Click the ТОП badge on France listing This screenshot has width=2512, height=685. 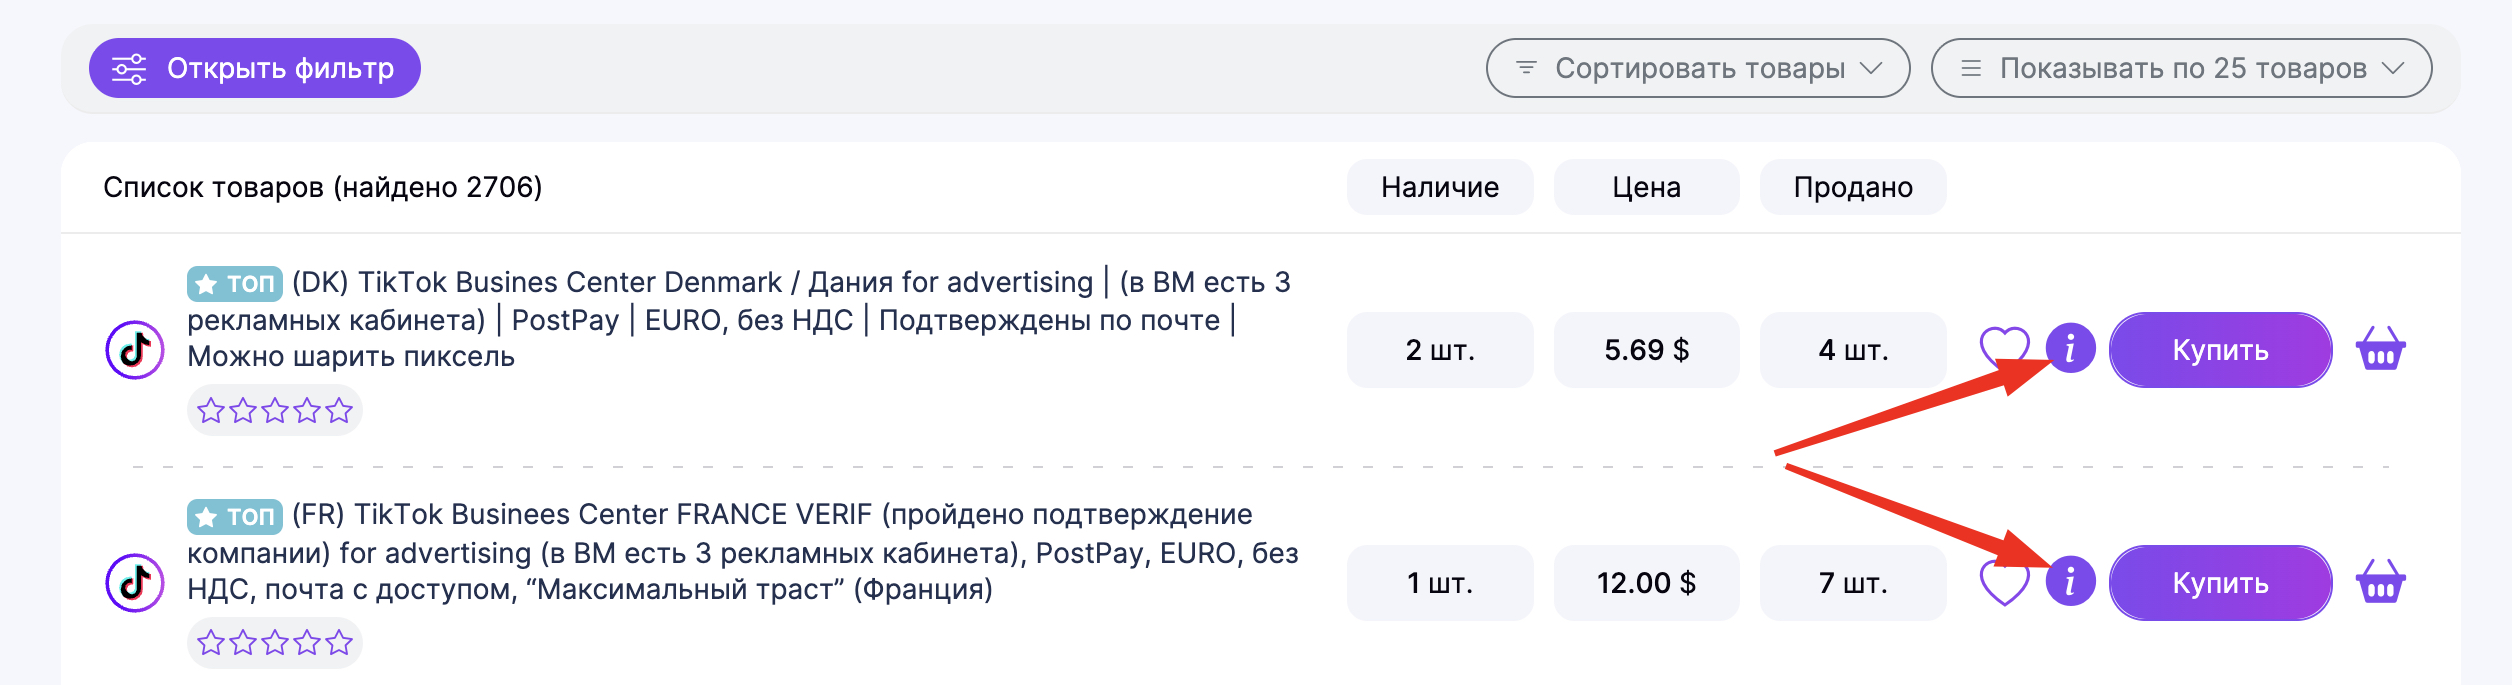235,516
